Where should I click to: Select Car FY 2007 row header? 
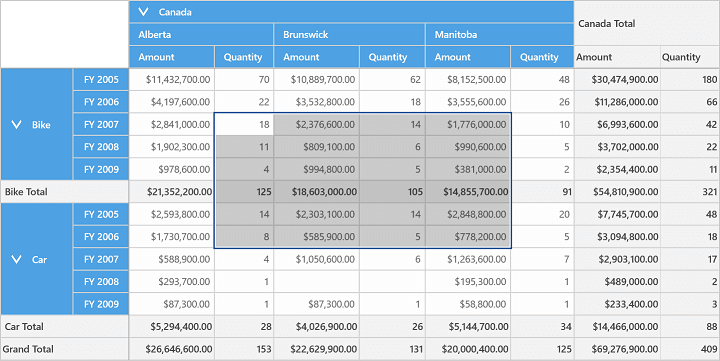(101, 259)
